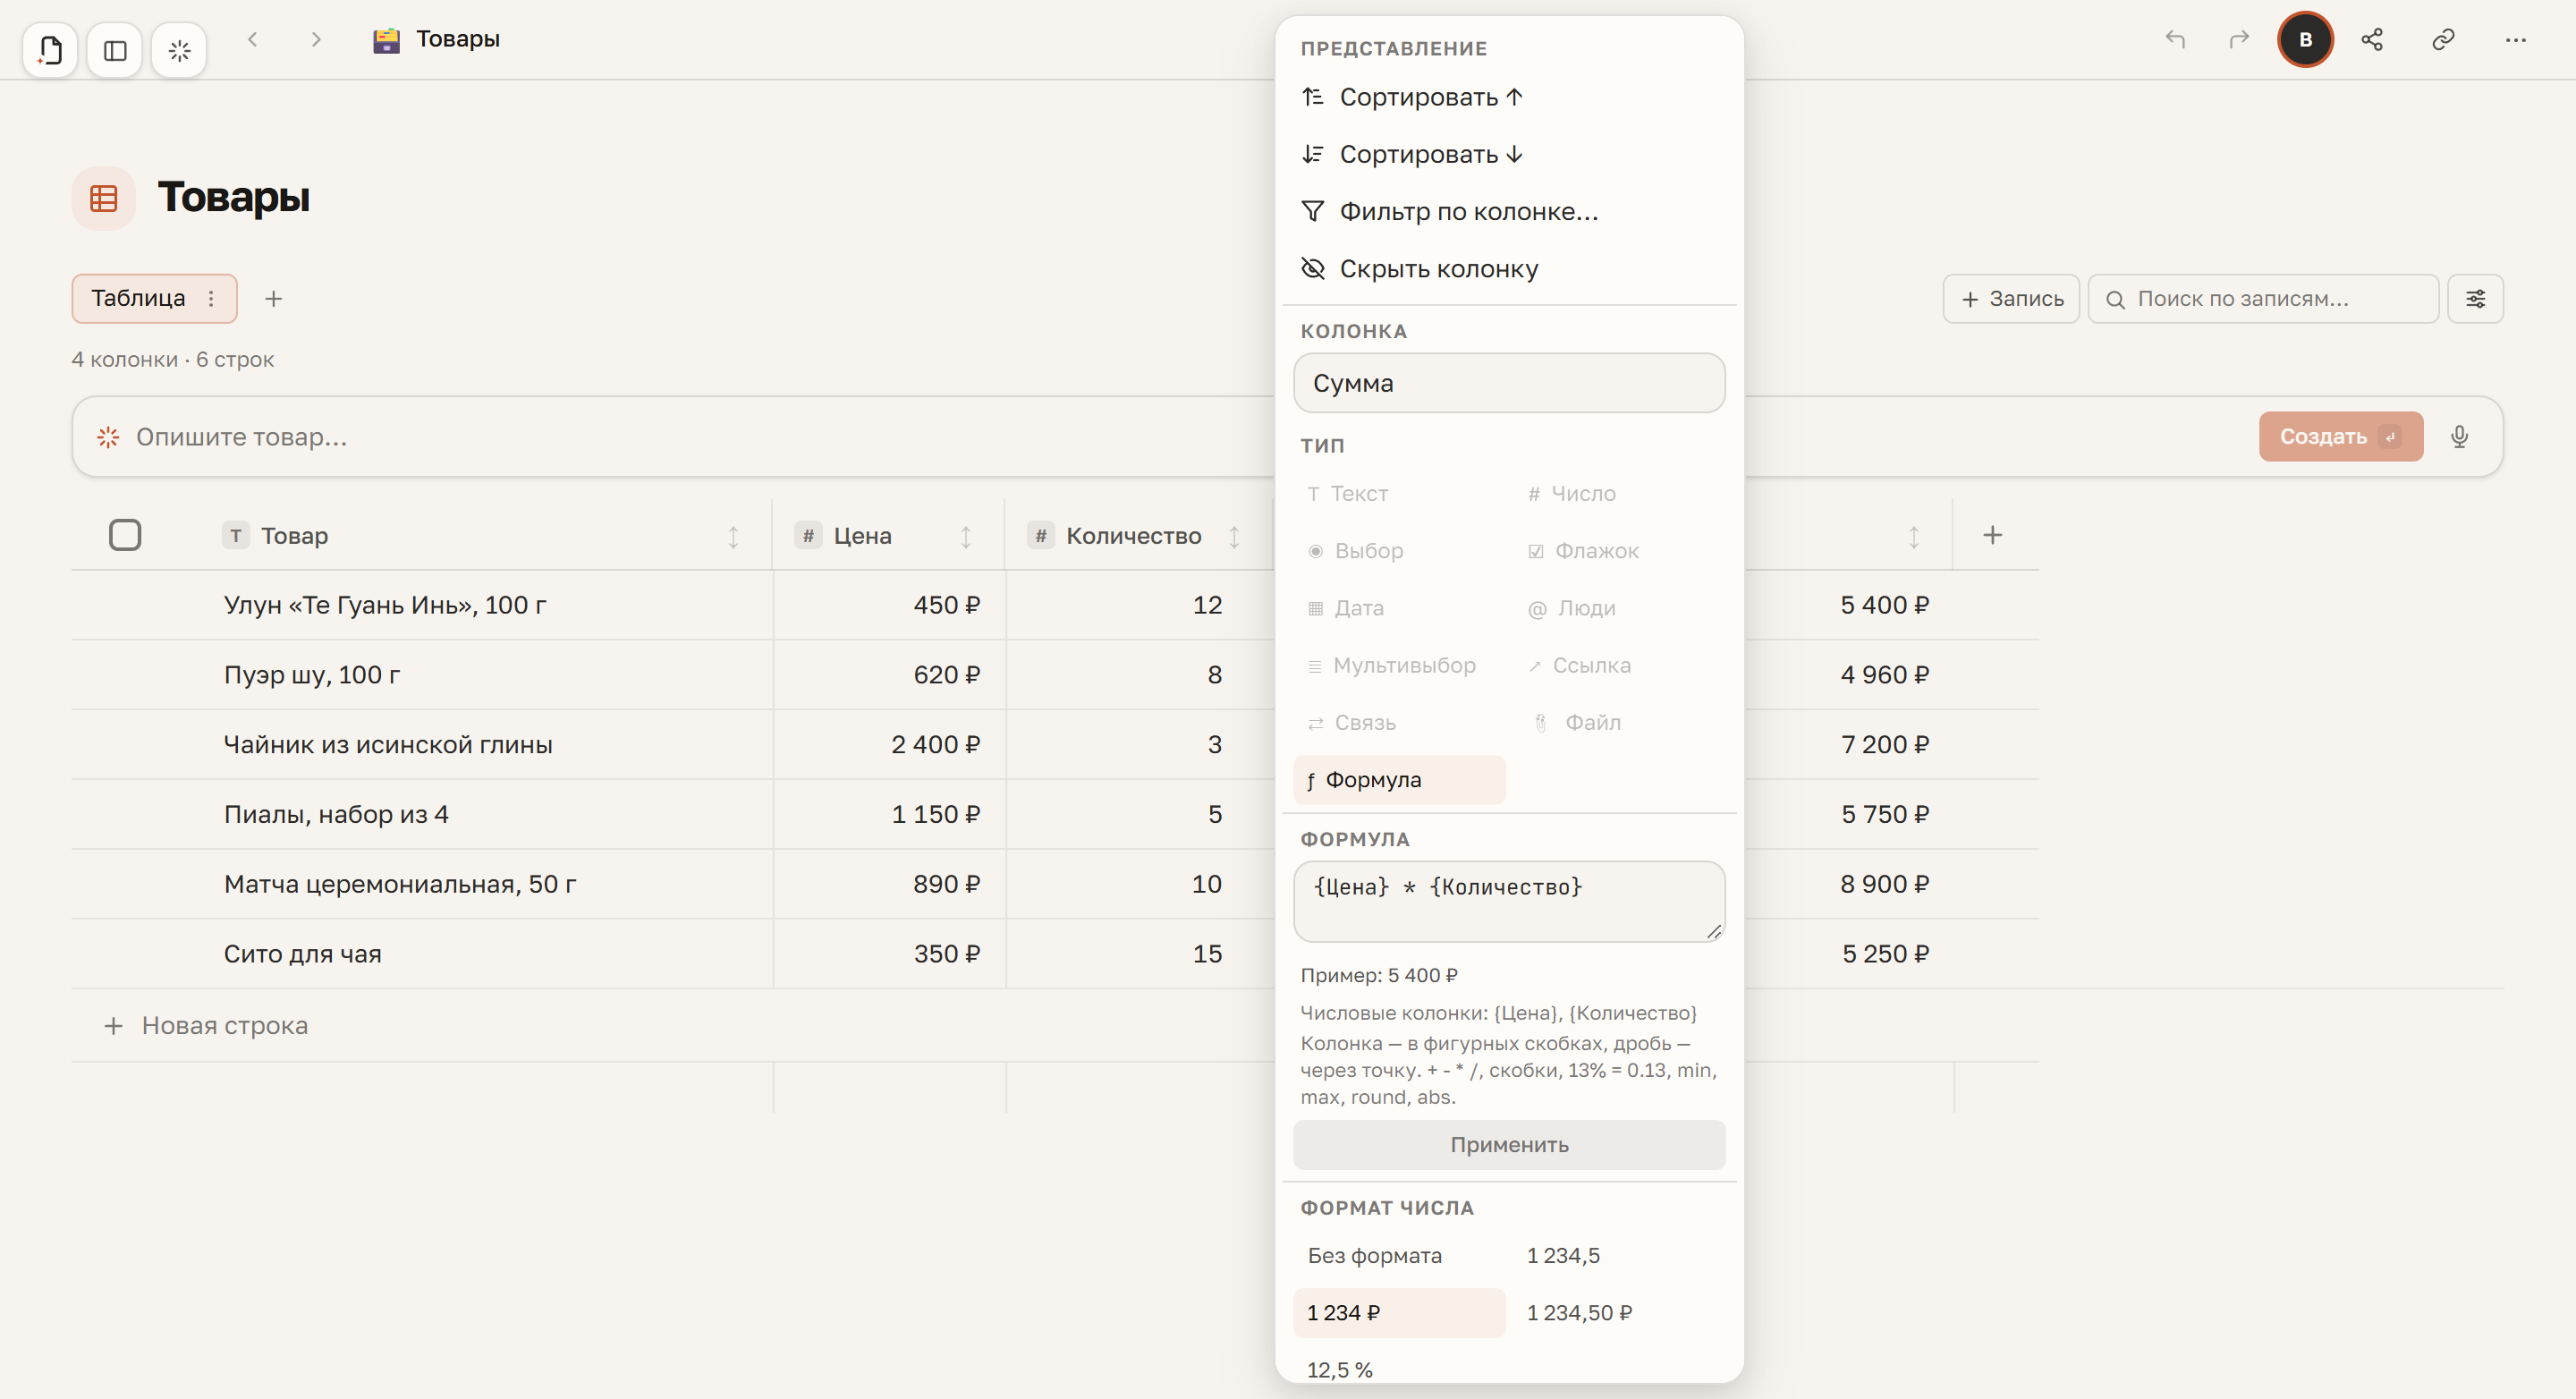
Task: Choose Сортировать ascending menu item
Action: 1509,97
